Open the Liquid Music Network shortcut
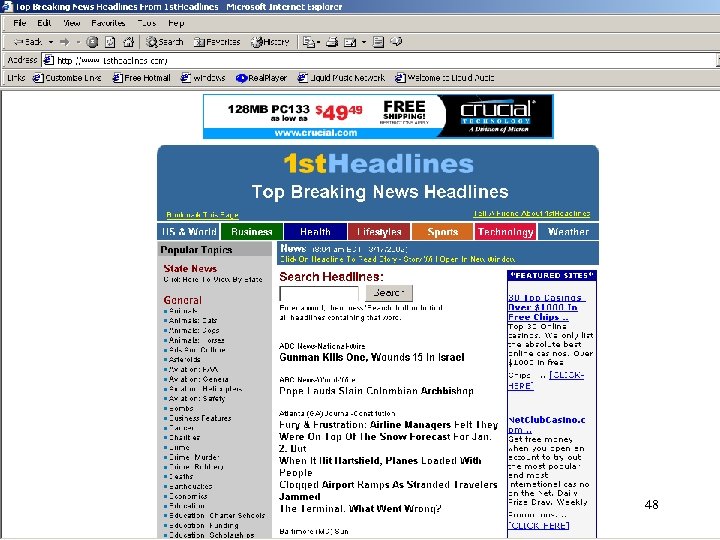 (x=341, y=78)
